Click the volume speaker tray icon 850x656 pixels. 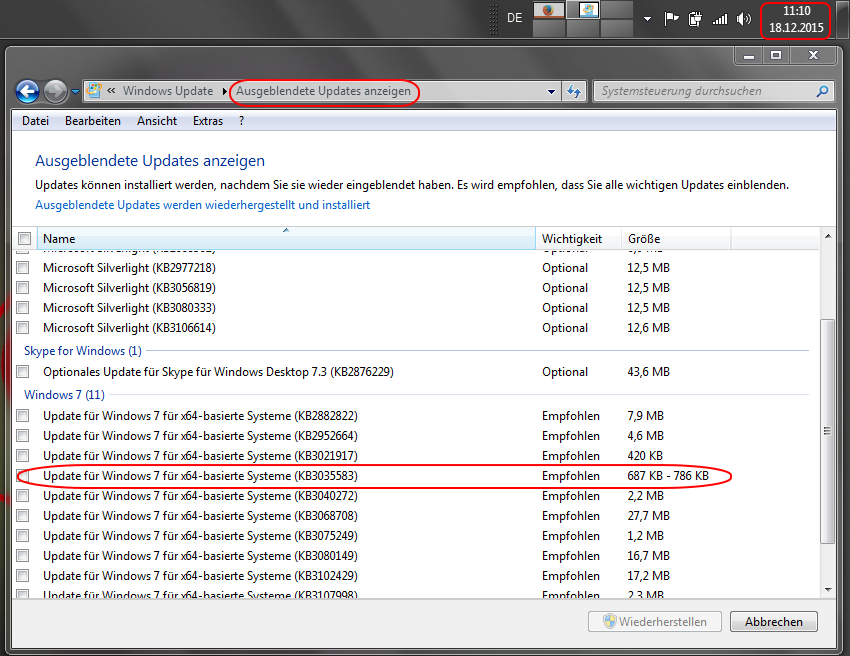click(743, 18)
